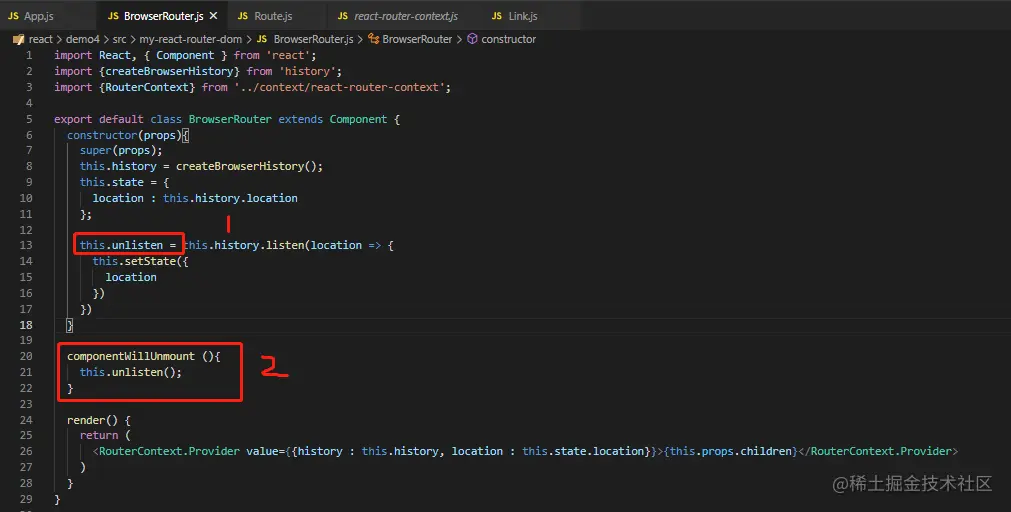Click the 'history' module string
The width and height of the screenshot is (1011, 512).
click(310, 71)
